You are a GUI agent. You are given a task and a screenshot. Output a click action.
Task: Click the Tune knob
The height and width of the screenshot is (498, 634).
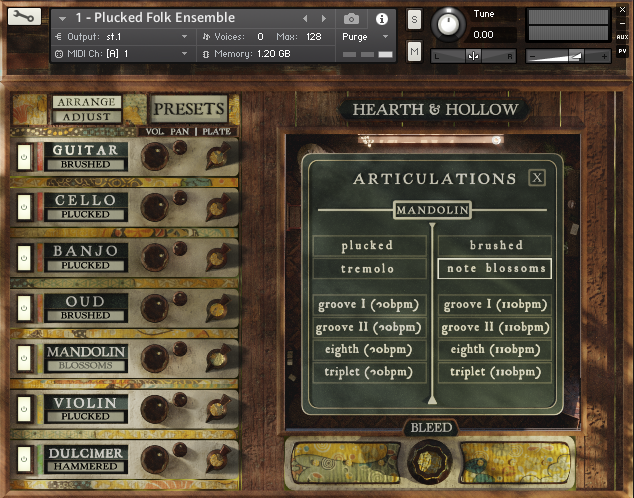click(x=448, y=24)
